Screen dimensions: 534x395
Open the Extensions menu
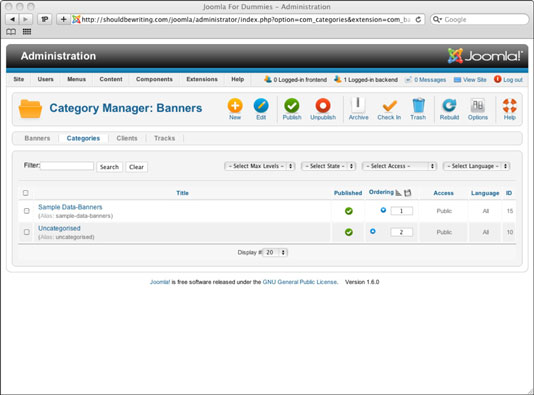pyautogui.click(x=202, y=79)
